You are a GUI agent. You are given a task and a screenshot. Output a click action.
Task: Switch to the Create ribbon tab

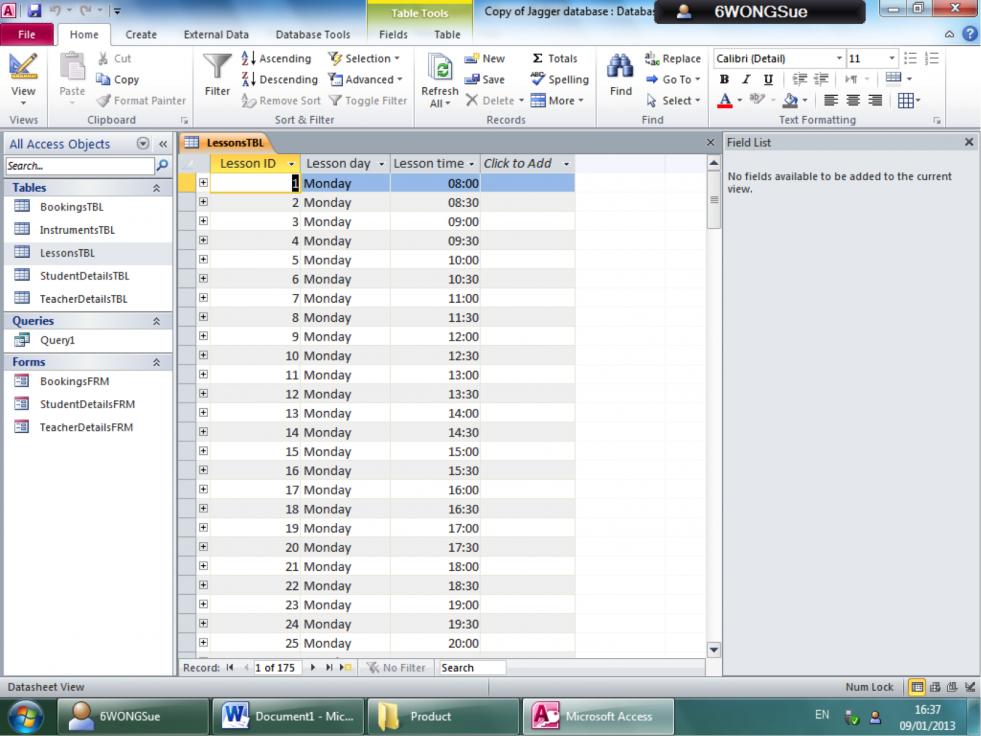[x=140, y=34]
